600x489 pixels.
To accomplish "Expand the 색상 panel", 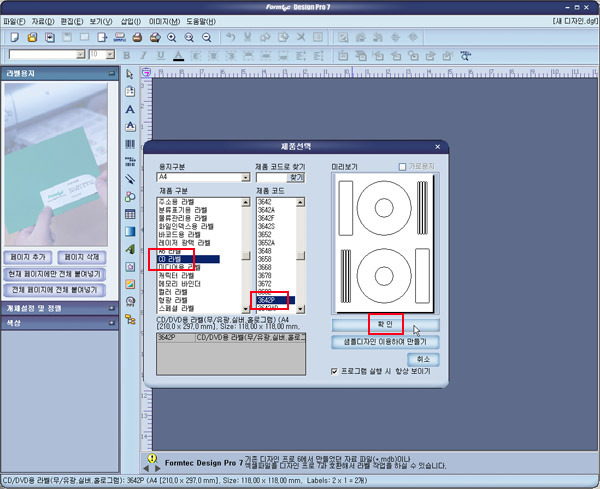I will pos(112,323).
